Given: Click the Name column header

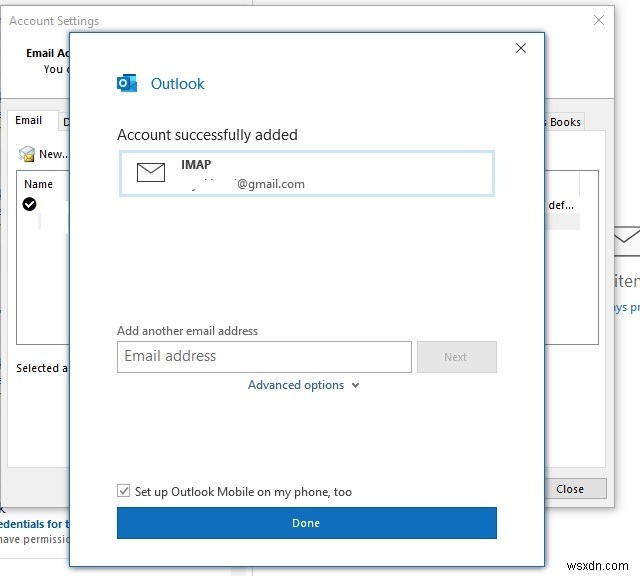Looking at the screenshot, I should pos(38,184).
